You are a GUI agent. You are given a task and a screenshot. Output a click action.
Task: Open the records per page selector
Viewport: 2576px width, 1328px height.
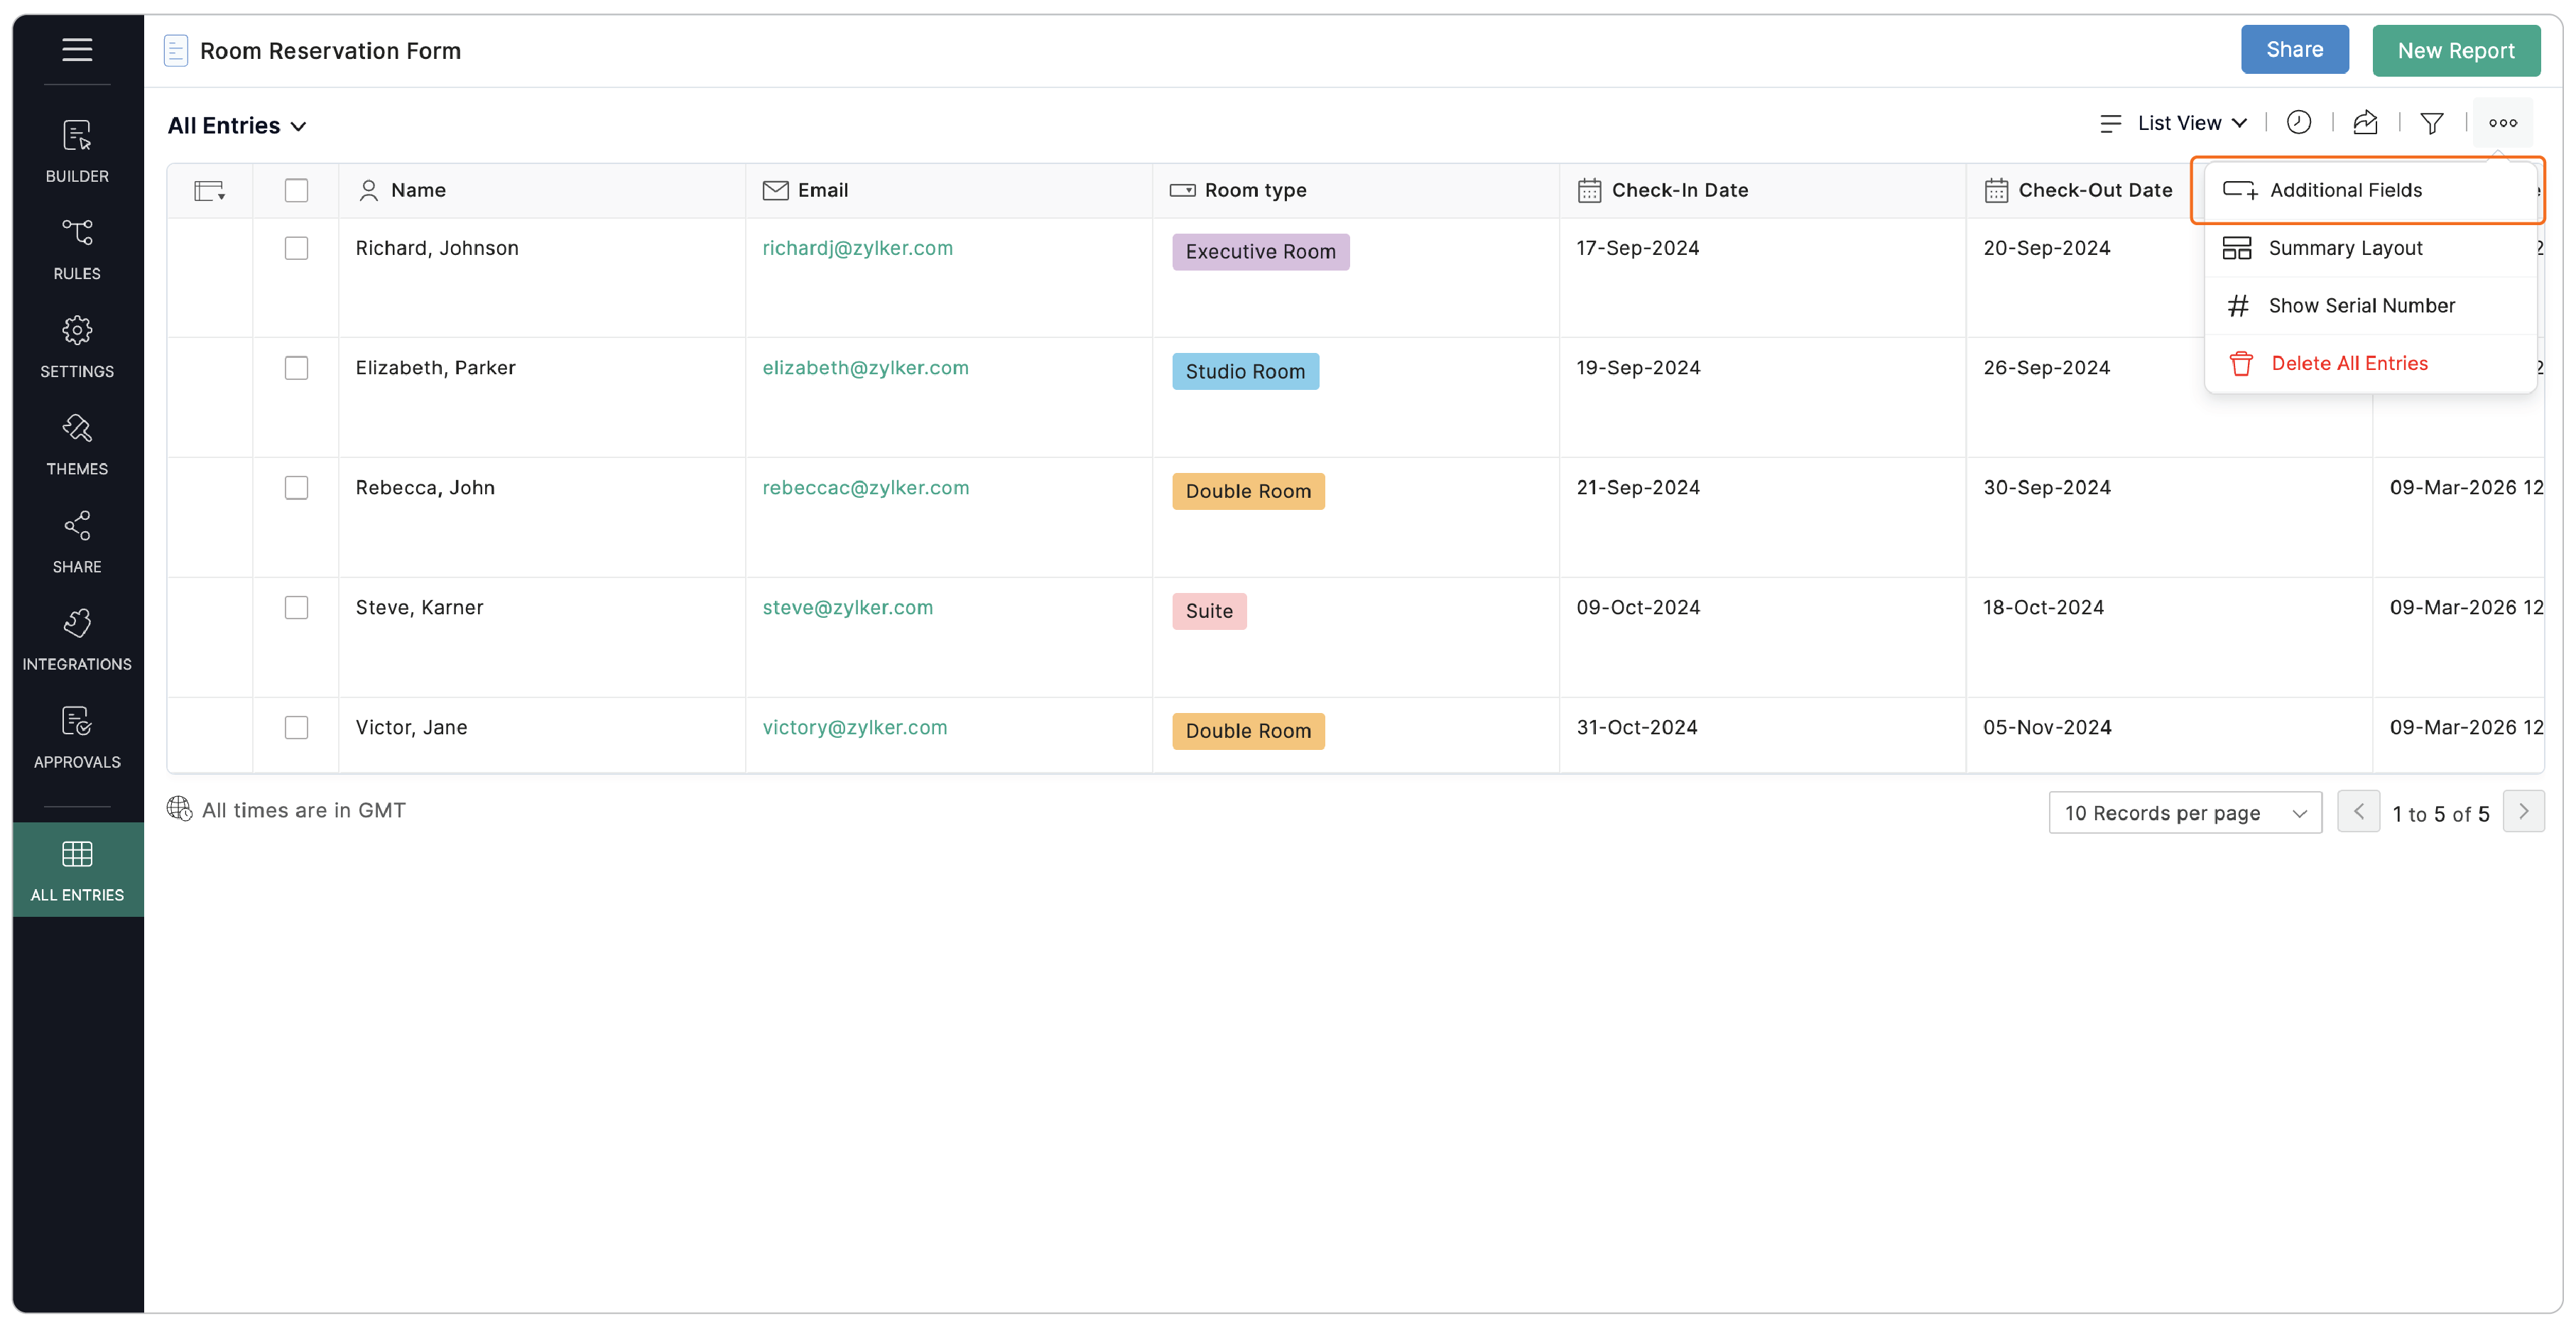click(2185, 812)
